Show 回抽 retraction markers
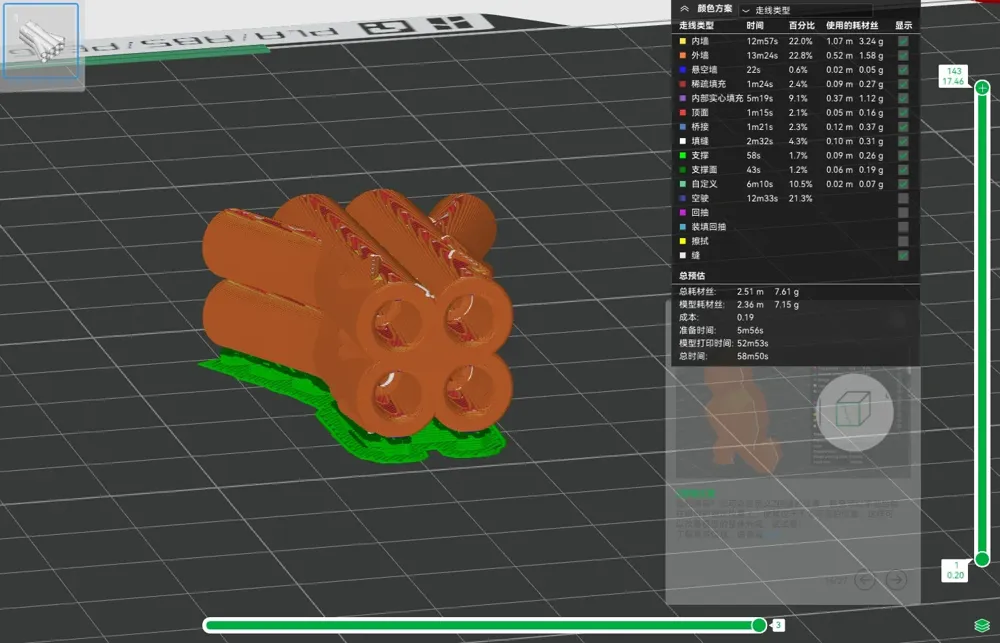 [903, 213]
